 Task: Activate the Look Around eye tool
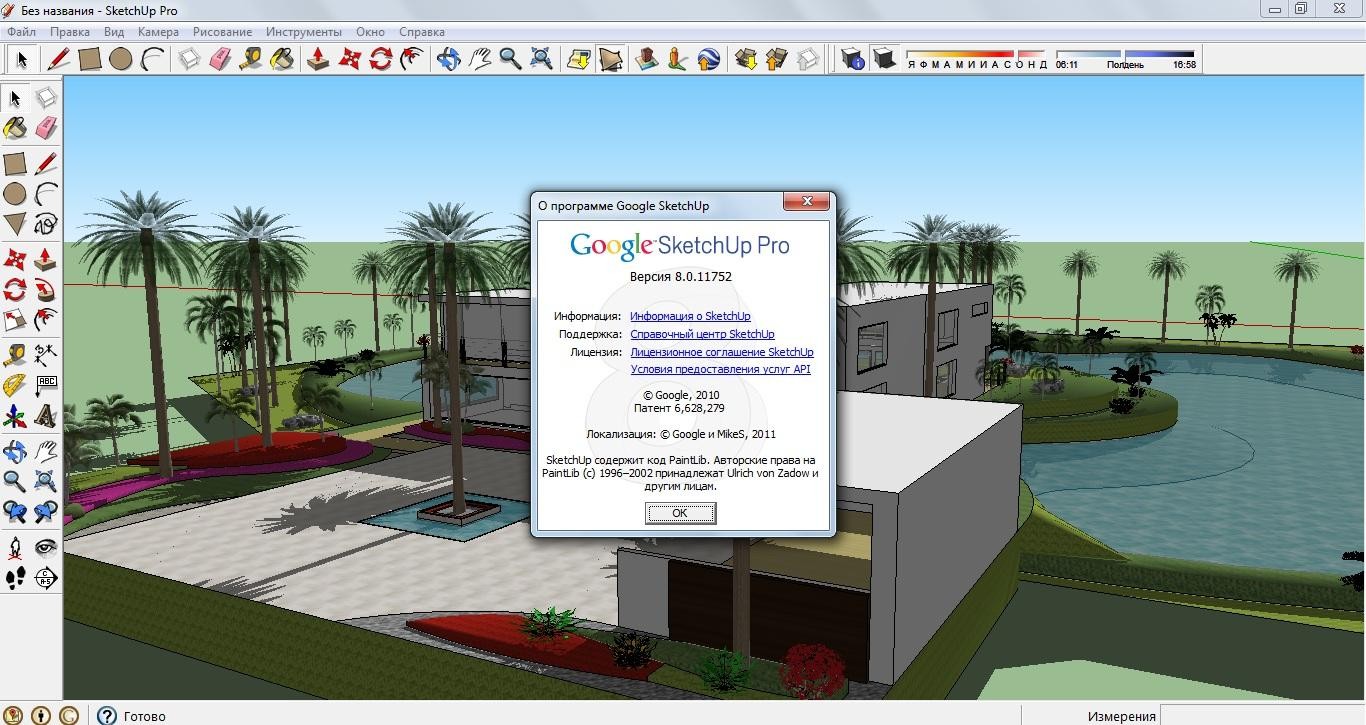point(46,547)
